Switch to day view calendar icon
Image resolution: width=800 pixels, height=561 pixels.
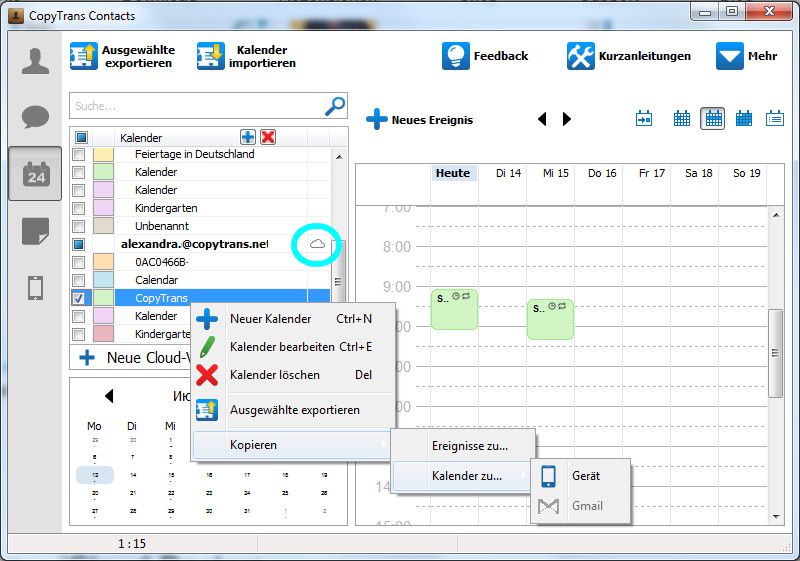coord(682,118)
